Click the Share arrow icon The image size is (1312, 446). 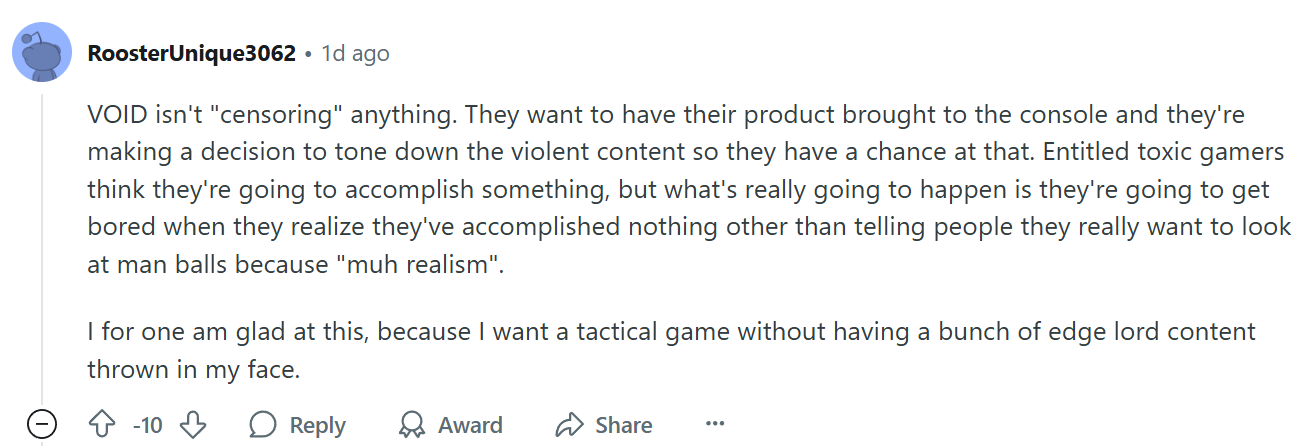[x=569, y=425]
